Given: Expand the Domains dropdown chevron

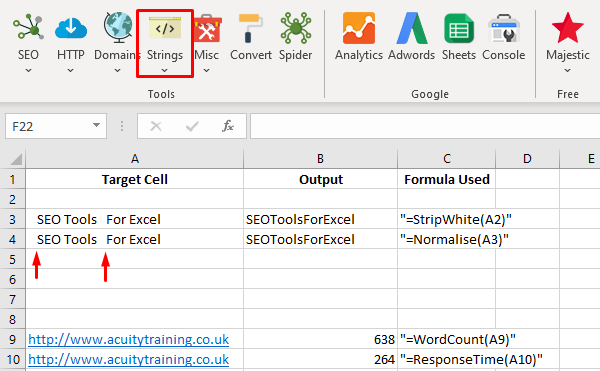Looking at the screenshot, I should tap(117, 70).
